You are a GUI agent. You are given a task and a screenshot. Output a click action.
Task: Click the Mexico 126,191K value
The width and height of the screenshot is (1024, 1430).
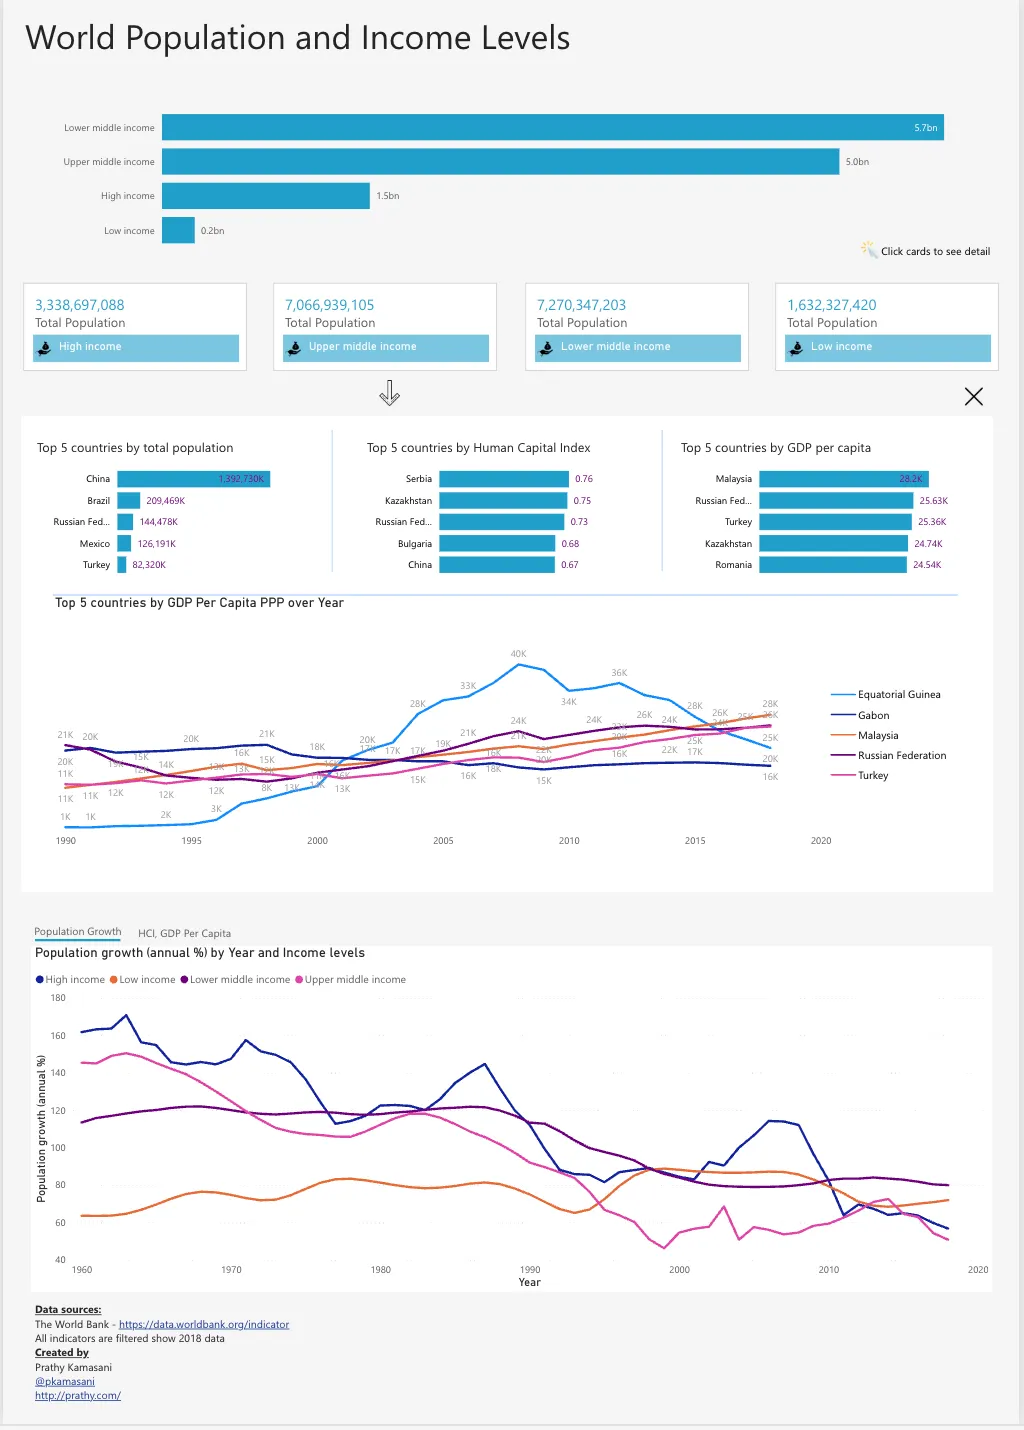tap(157, 544)
